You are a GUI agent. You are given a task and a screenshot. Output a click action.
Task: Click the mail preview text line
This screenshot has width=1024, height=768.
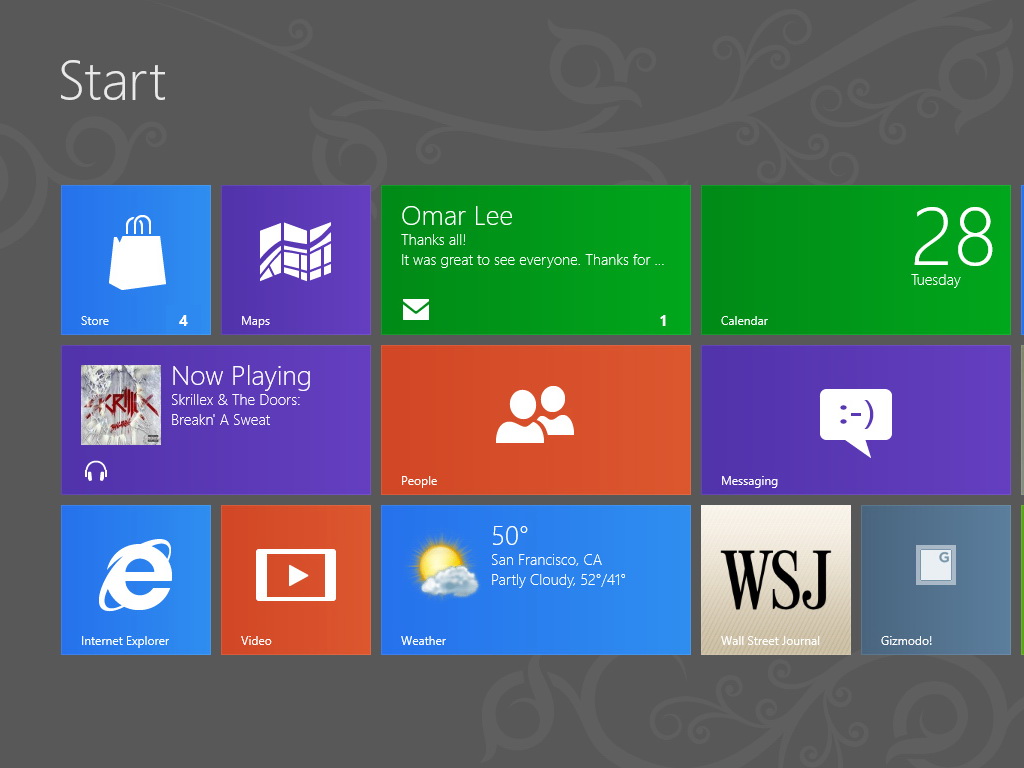pyautogui.click(x=532, y=260)
